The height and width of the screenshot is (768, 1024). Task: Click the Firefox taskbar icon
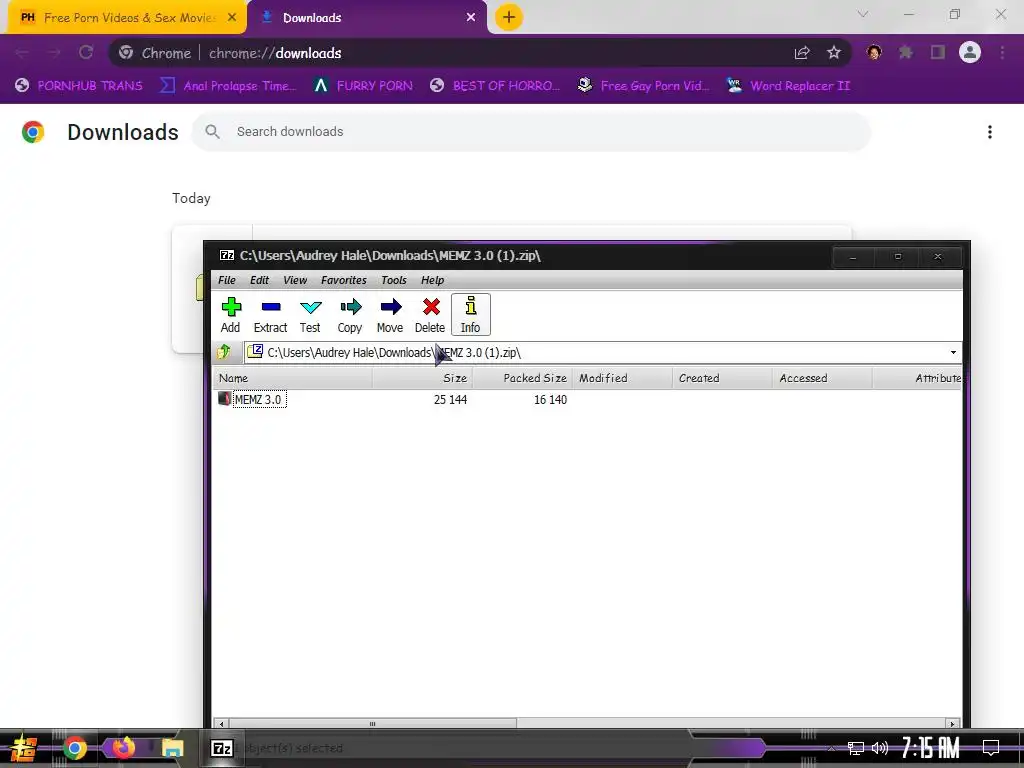pyautogui.click(x=123, y=748)
